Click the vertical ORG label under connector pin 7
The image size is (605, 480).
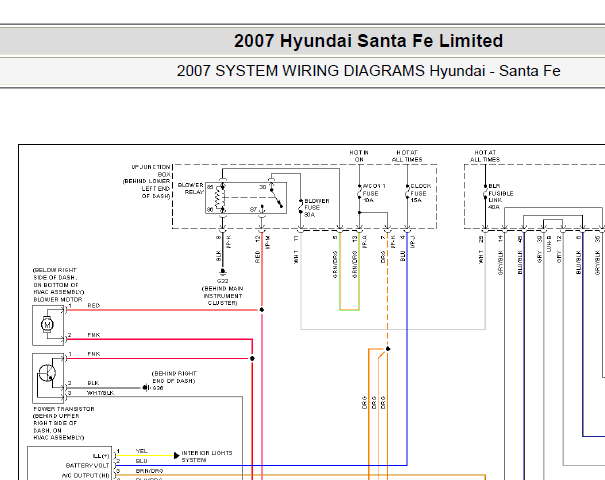[383, 257]
